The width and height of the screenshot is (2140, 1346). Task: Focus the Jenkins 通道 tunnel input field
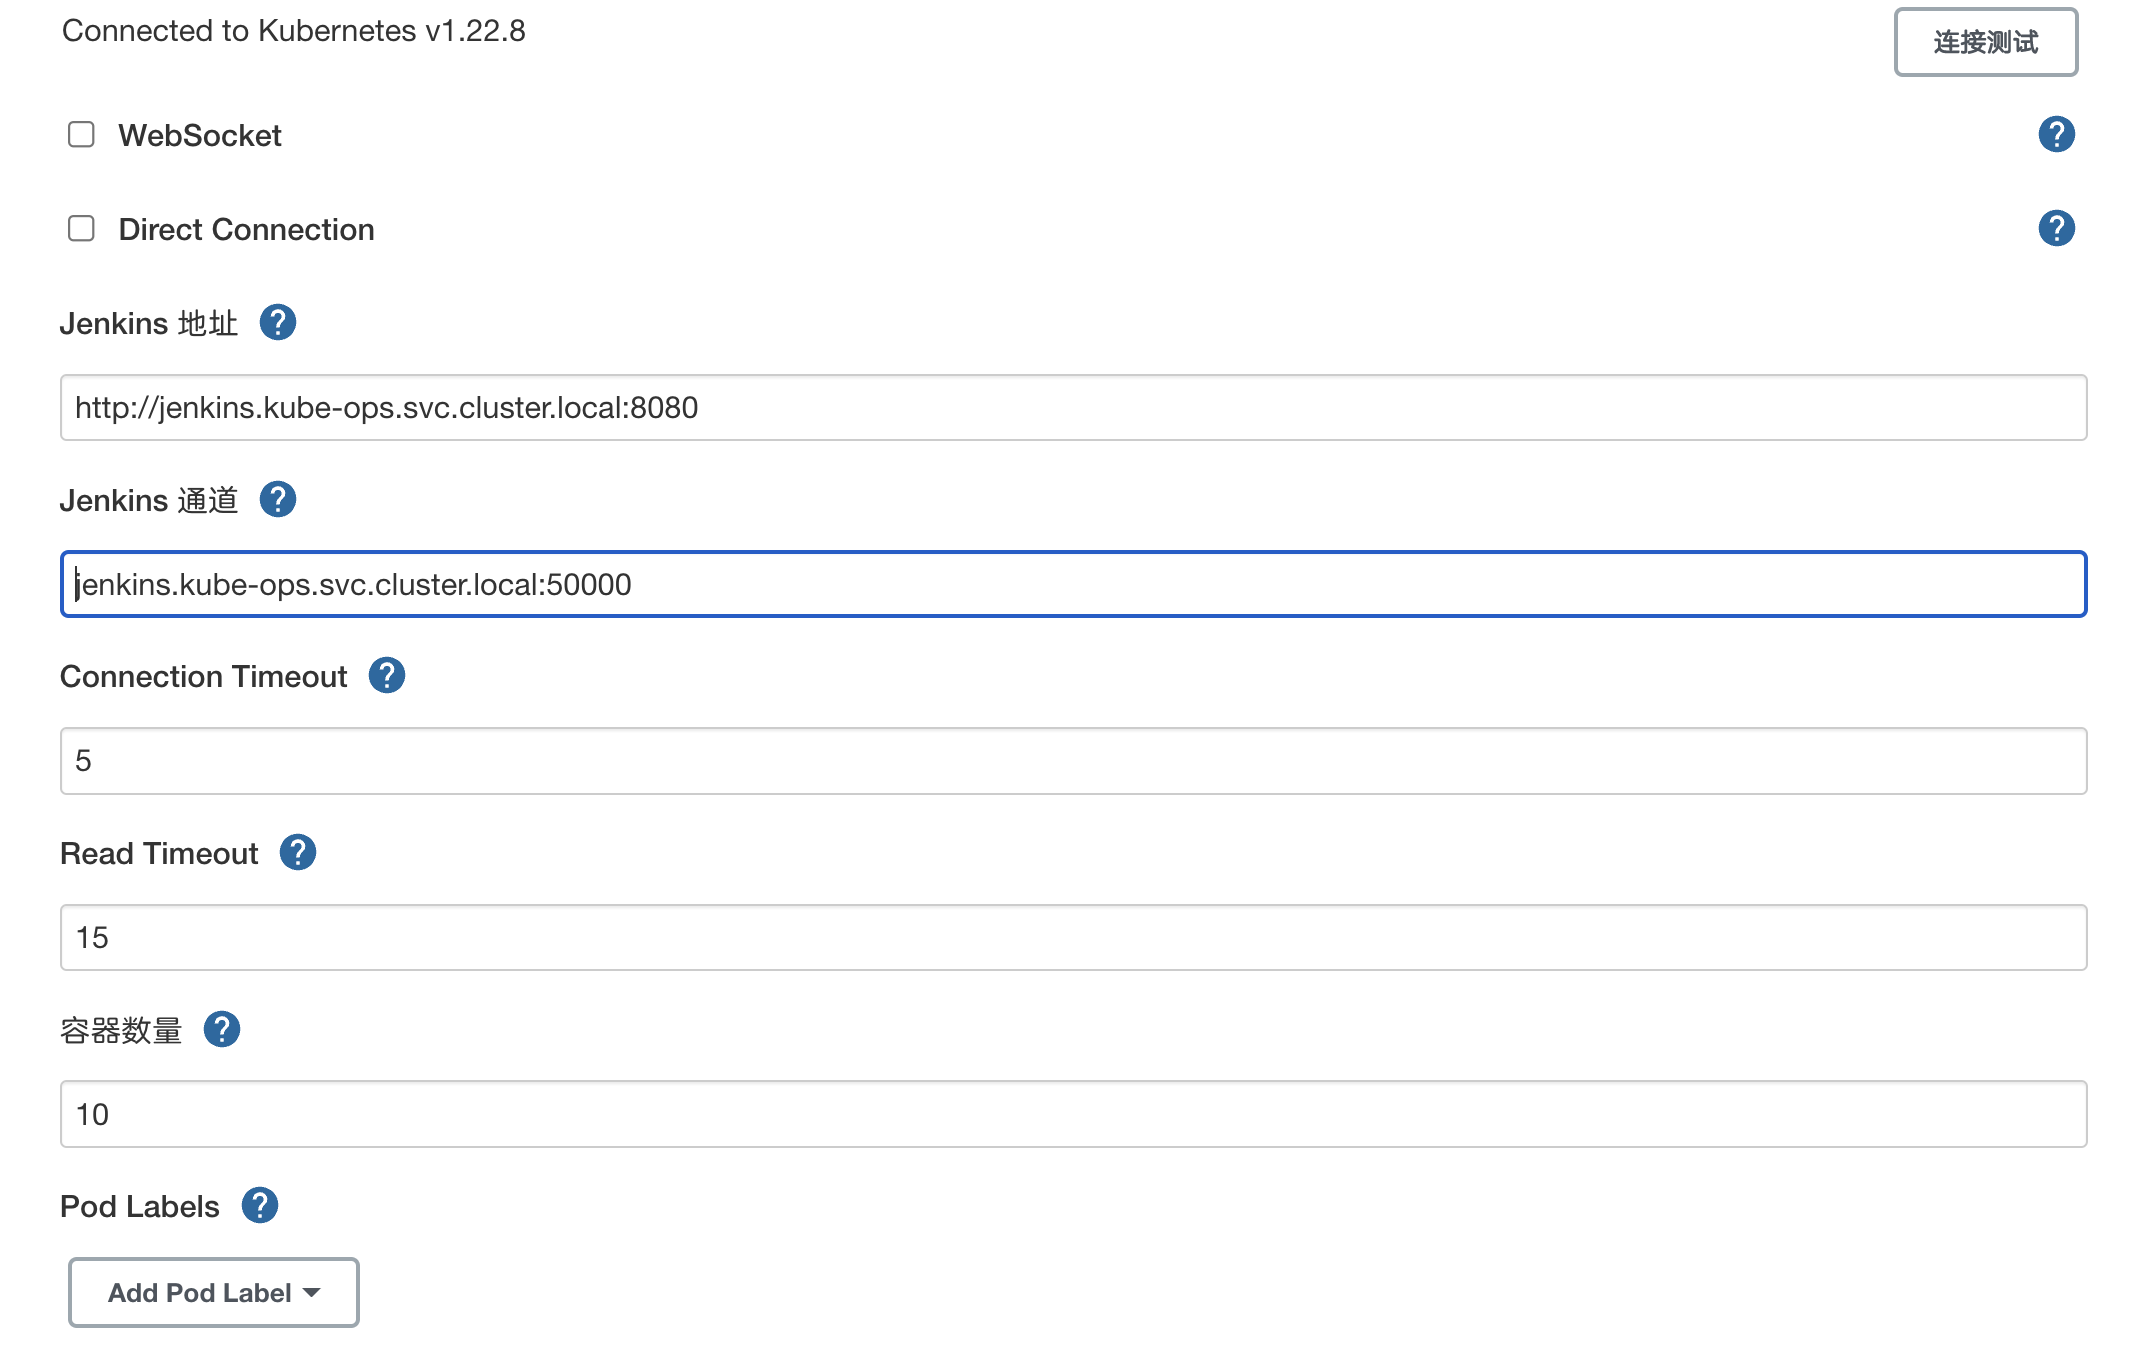1072,584
